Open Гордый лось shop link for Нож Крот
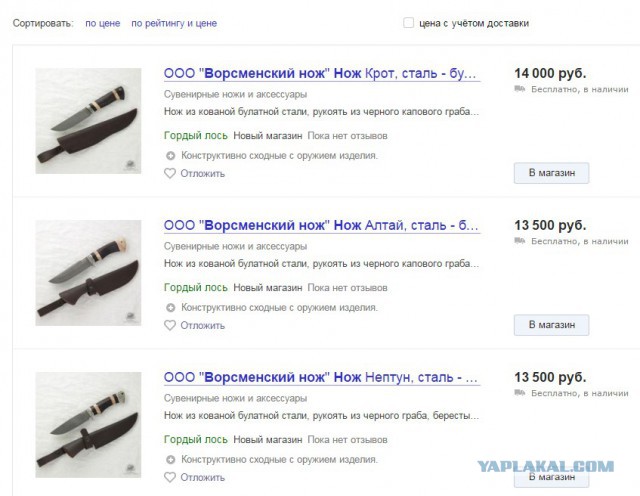The width and height of the screenshot is (640, 496). pos(196,136)
